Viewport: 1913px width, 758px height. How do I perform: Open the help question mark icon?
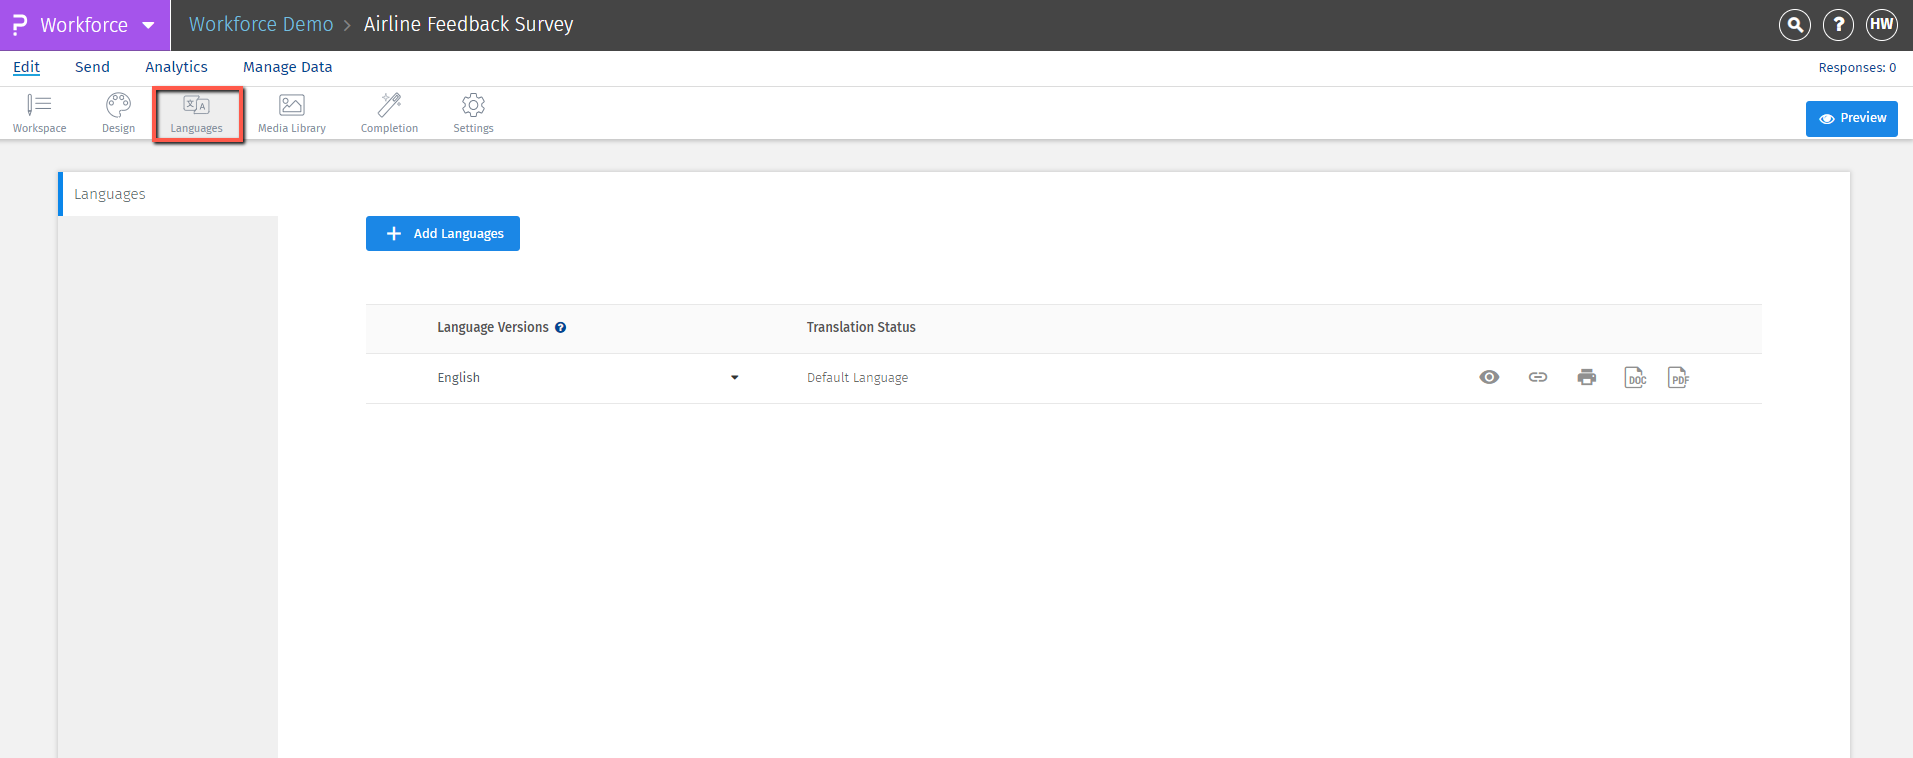[1838, 25]
